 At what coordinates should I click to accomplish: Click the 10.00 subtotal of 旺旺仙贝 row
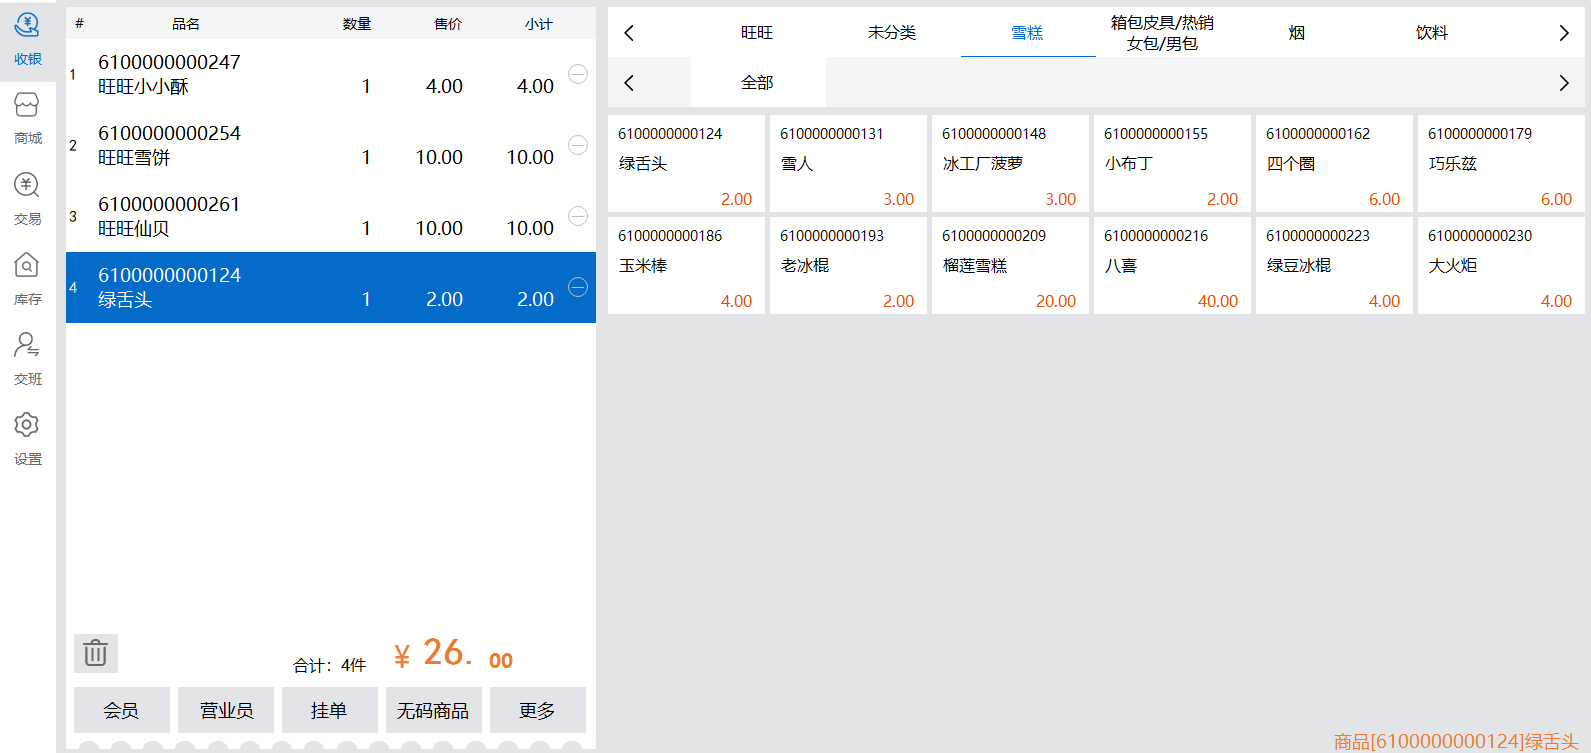(x=530, y=228)
